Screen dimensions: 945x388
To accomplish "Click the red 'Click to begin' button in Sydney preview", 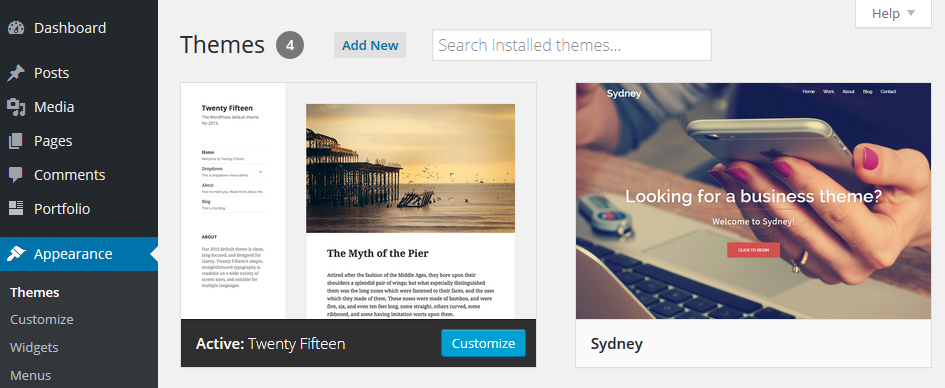I will click(753, 250).
